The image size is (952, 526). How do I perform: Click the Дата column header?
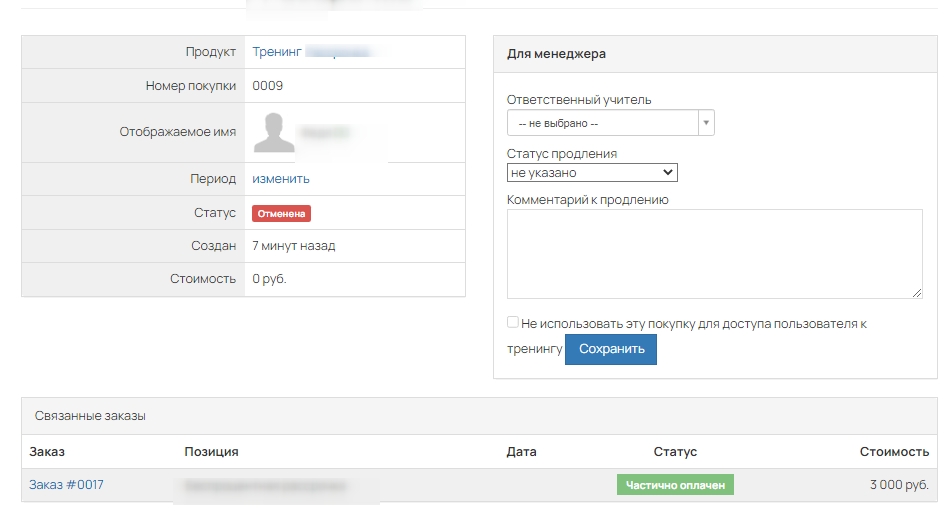[x=521, y=452]
